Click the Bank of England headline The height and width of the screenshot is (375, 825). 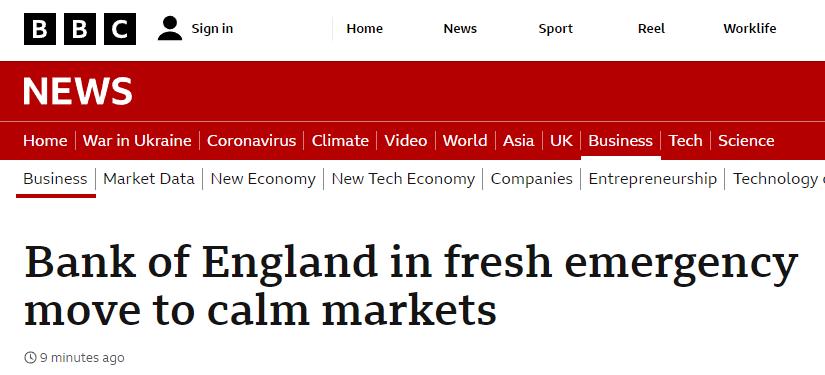pyautogui.click(x=411, y=285)
